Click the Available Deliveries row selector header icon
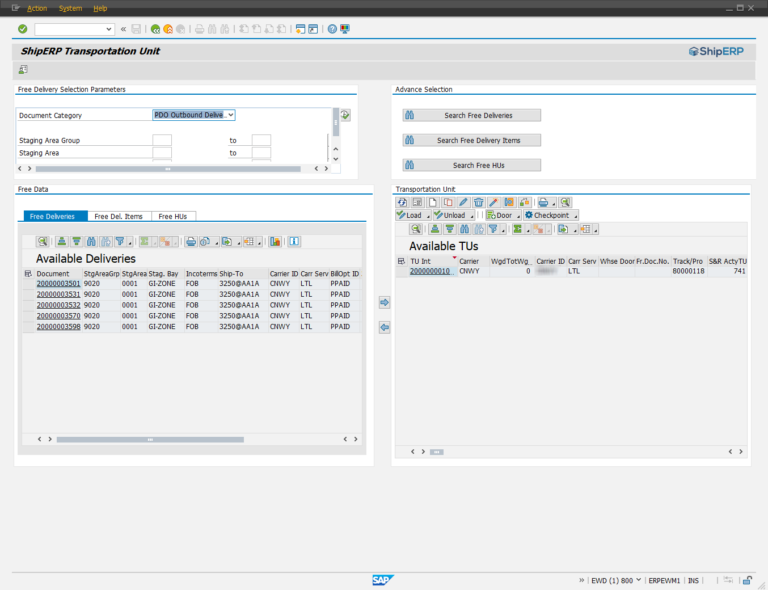Viewport: 768px width, 590px height. (x=28, y=274)
